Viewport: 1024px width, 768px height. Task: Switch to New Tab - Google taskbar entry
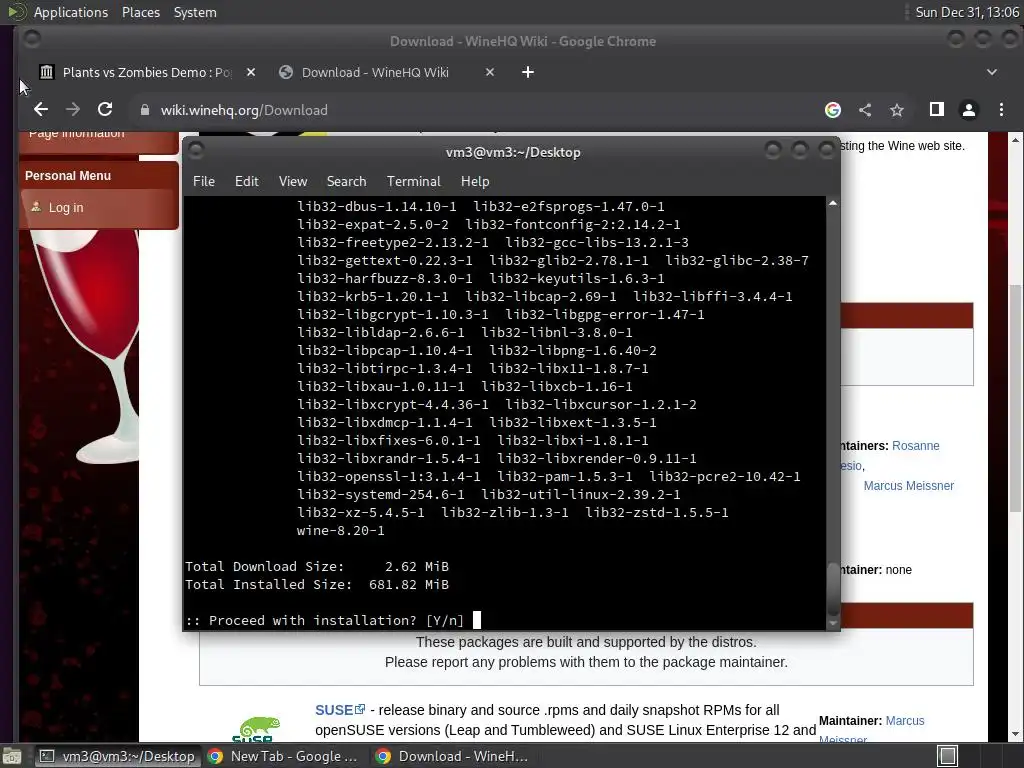pyautogui.click(x=284, y=756)
